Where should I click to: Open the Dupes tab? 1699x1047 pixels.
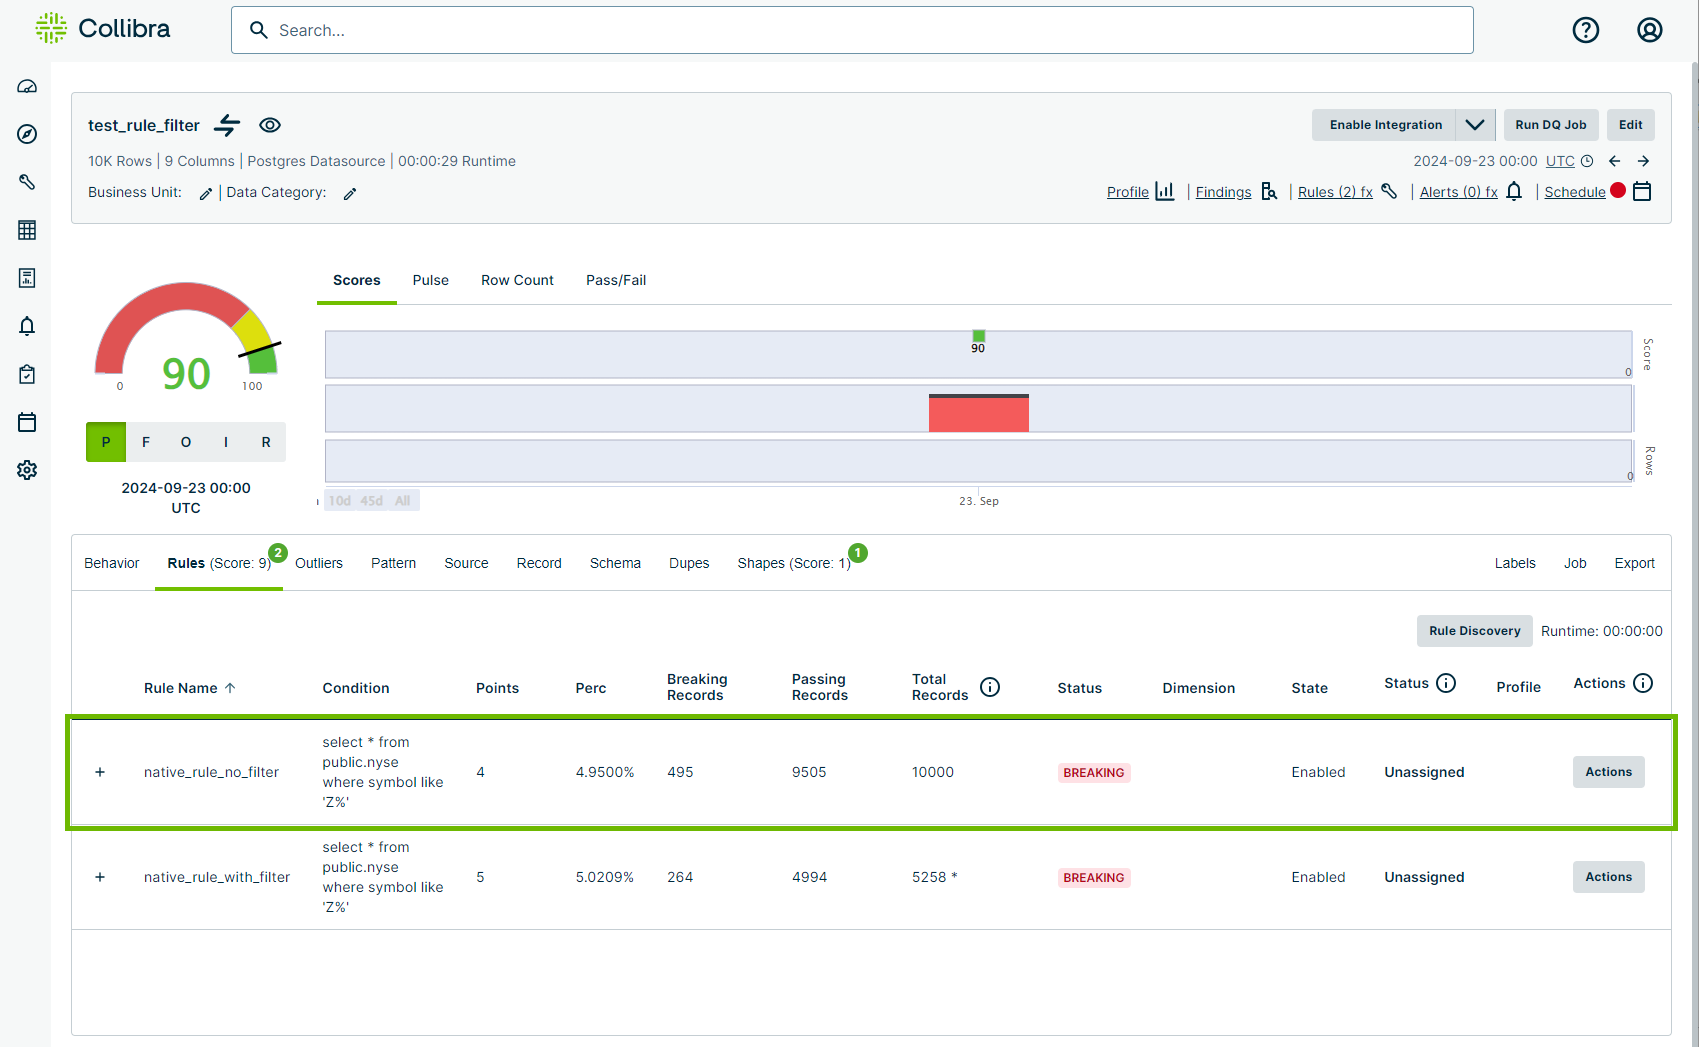click(x=689, y=563)
